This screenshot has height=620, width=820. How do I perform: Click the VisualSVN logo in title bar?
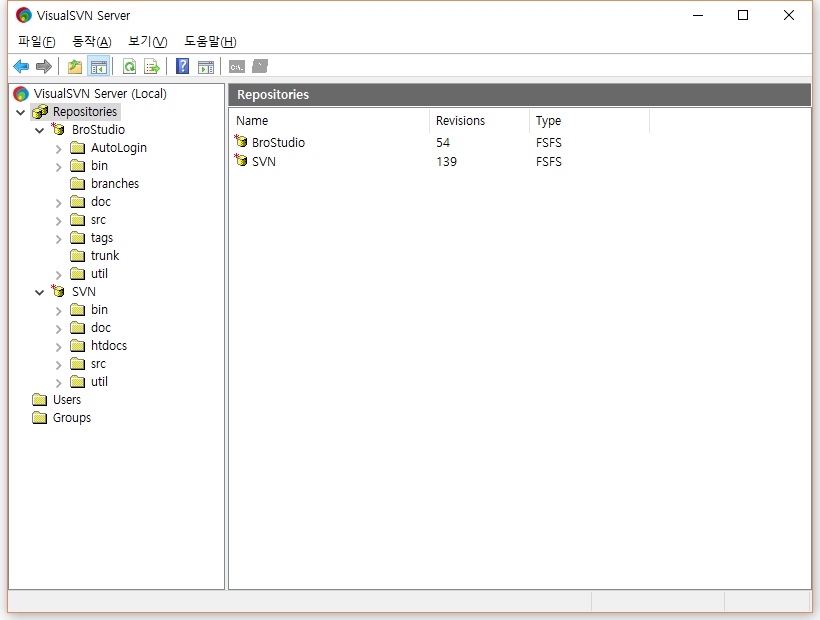24,15
